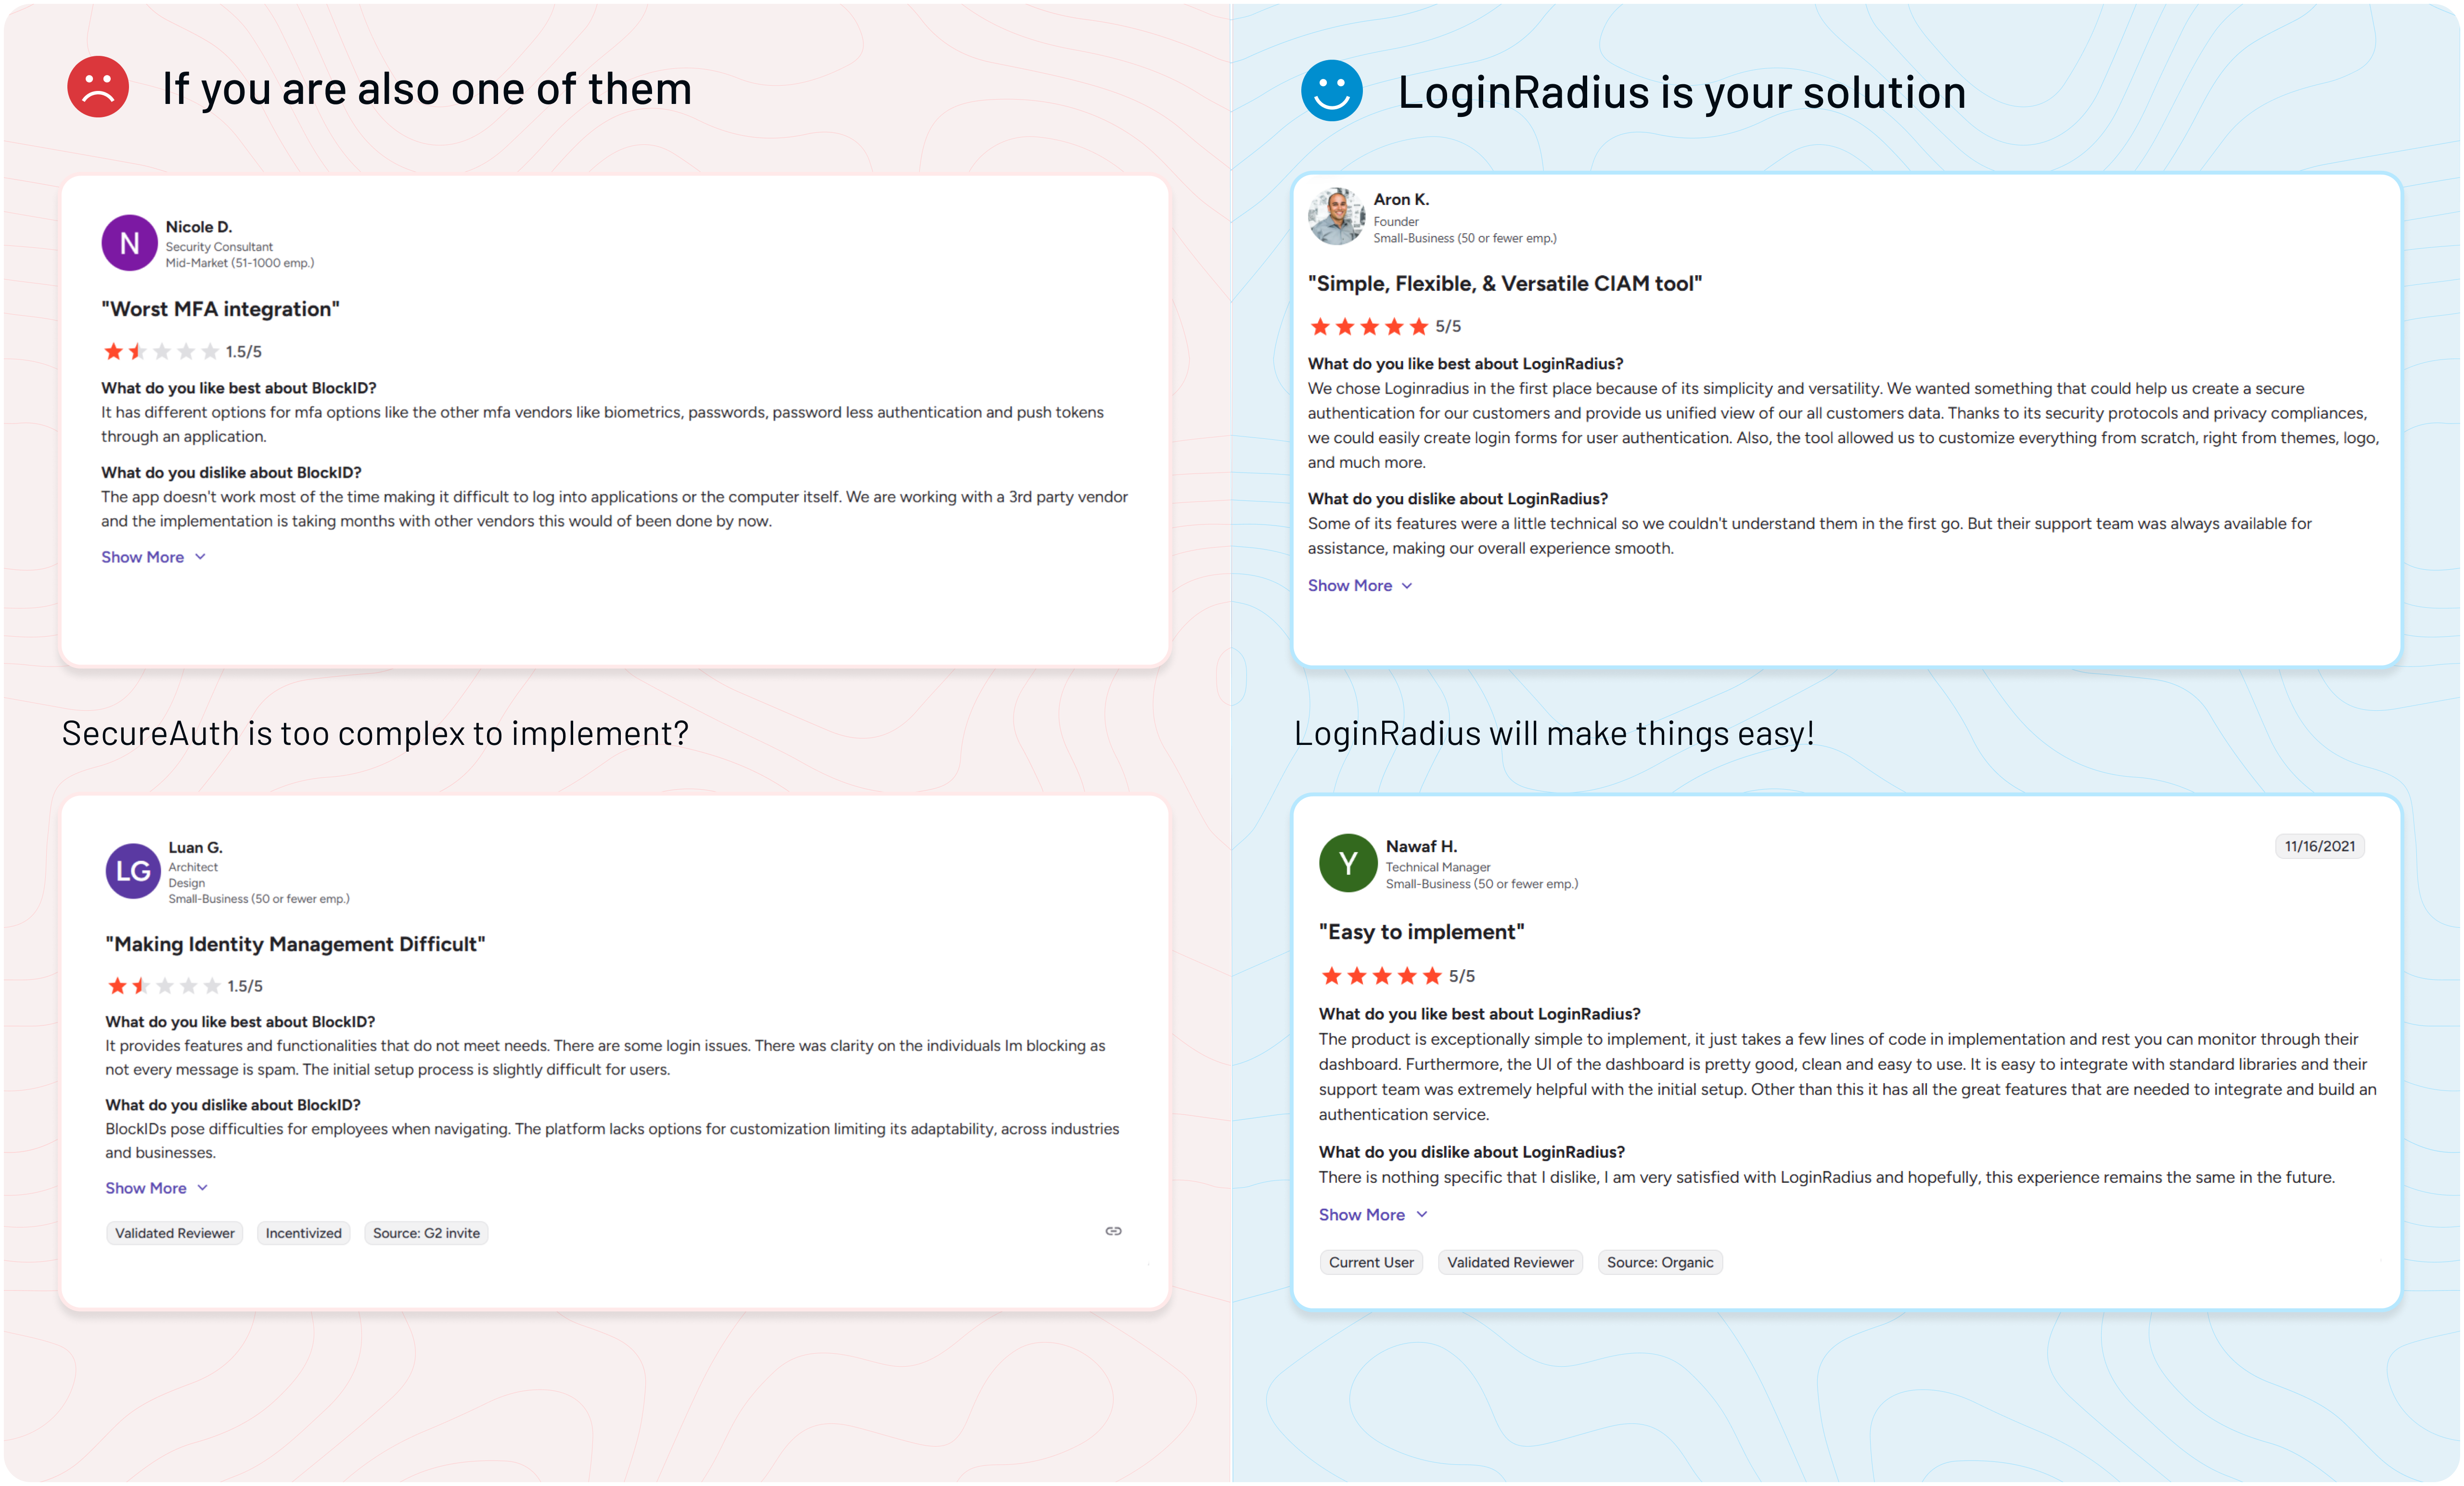Click the red sad face icon
The width and height of the screenshot is (2464, 1486).
(x=98, y=87)
